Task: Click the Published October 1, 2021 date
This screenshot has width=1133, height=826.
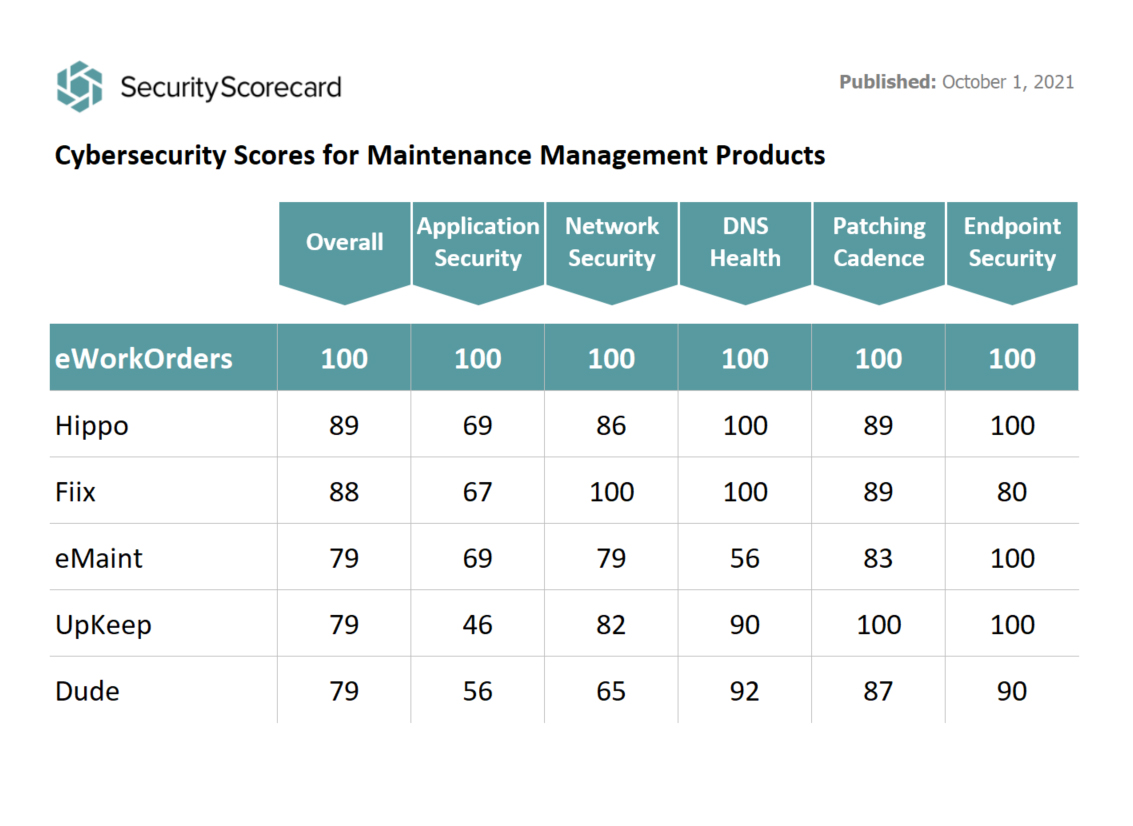Action: 956,82
